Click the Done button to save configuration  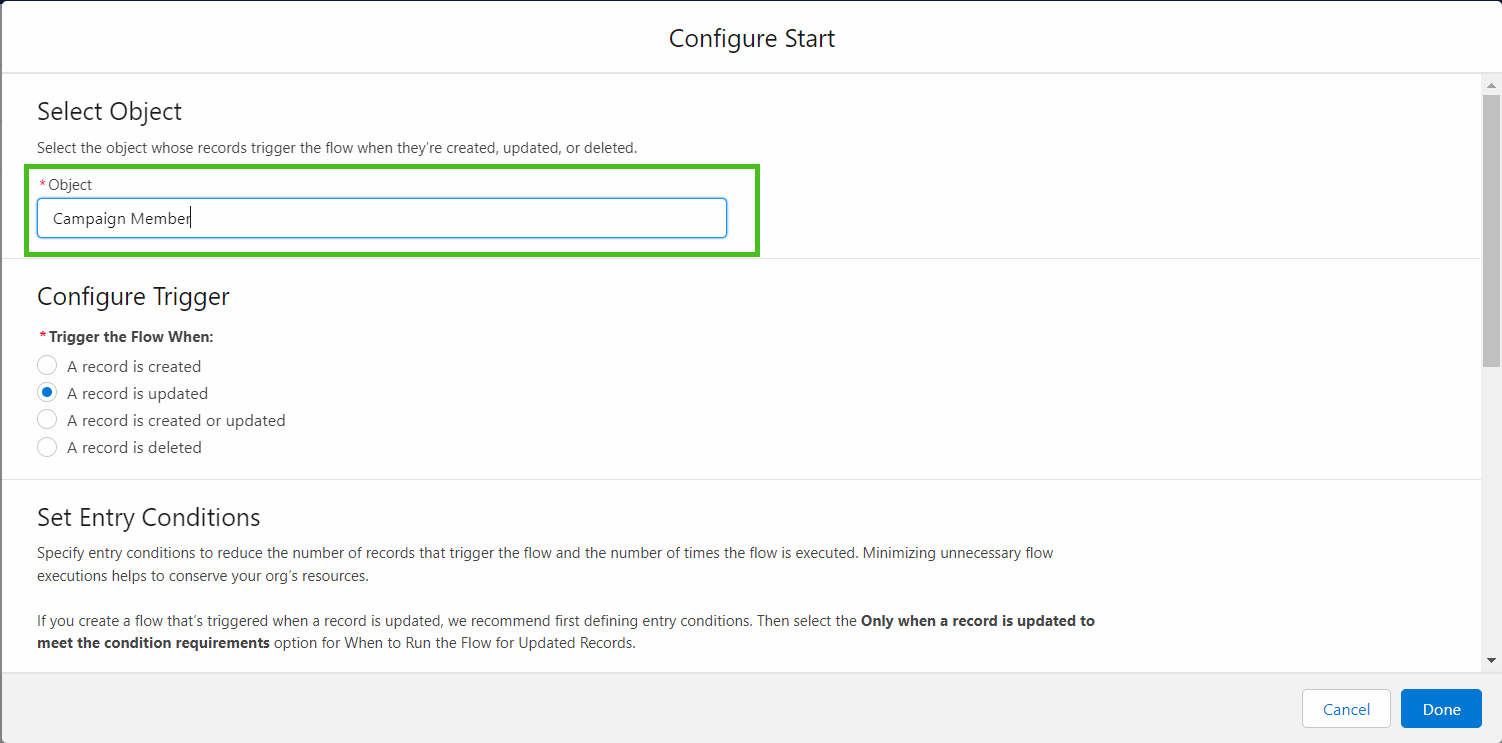coord(1441,708)
